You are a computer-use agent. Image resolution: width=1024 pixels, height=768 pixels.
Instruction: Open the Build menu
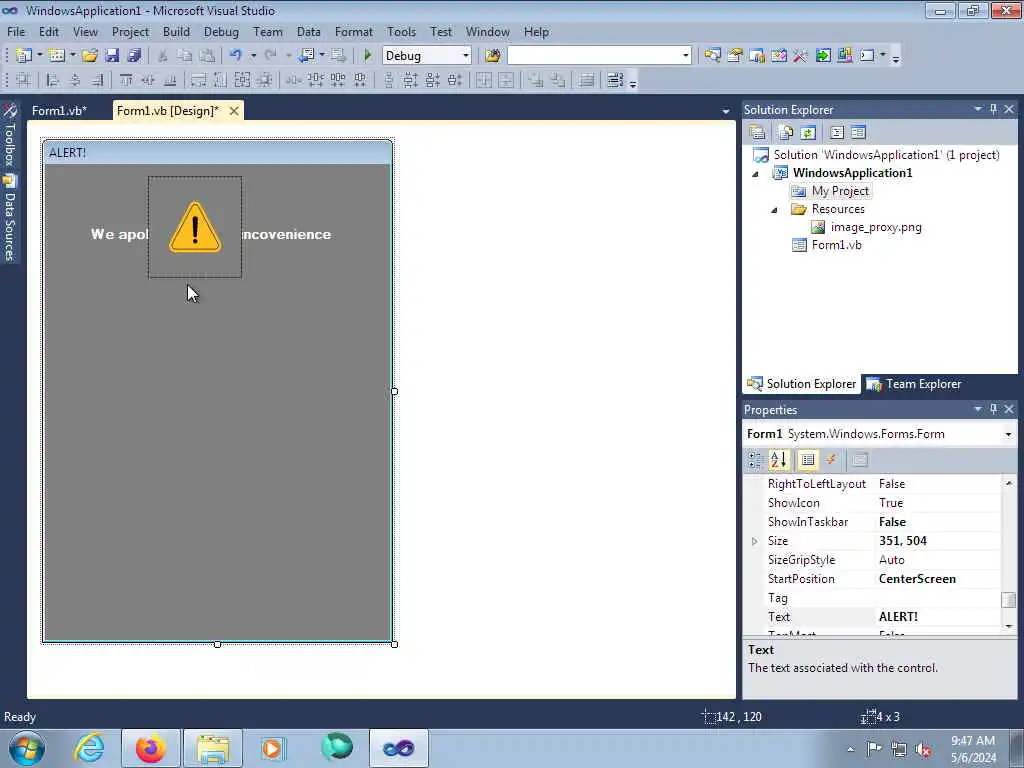(x=176, y=31)
